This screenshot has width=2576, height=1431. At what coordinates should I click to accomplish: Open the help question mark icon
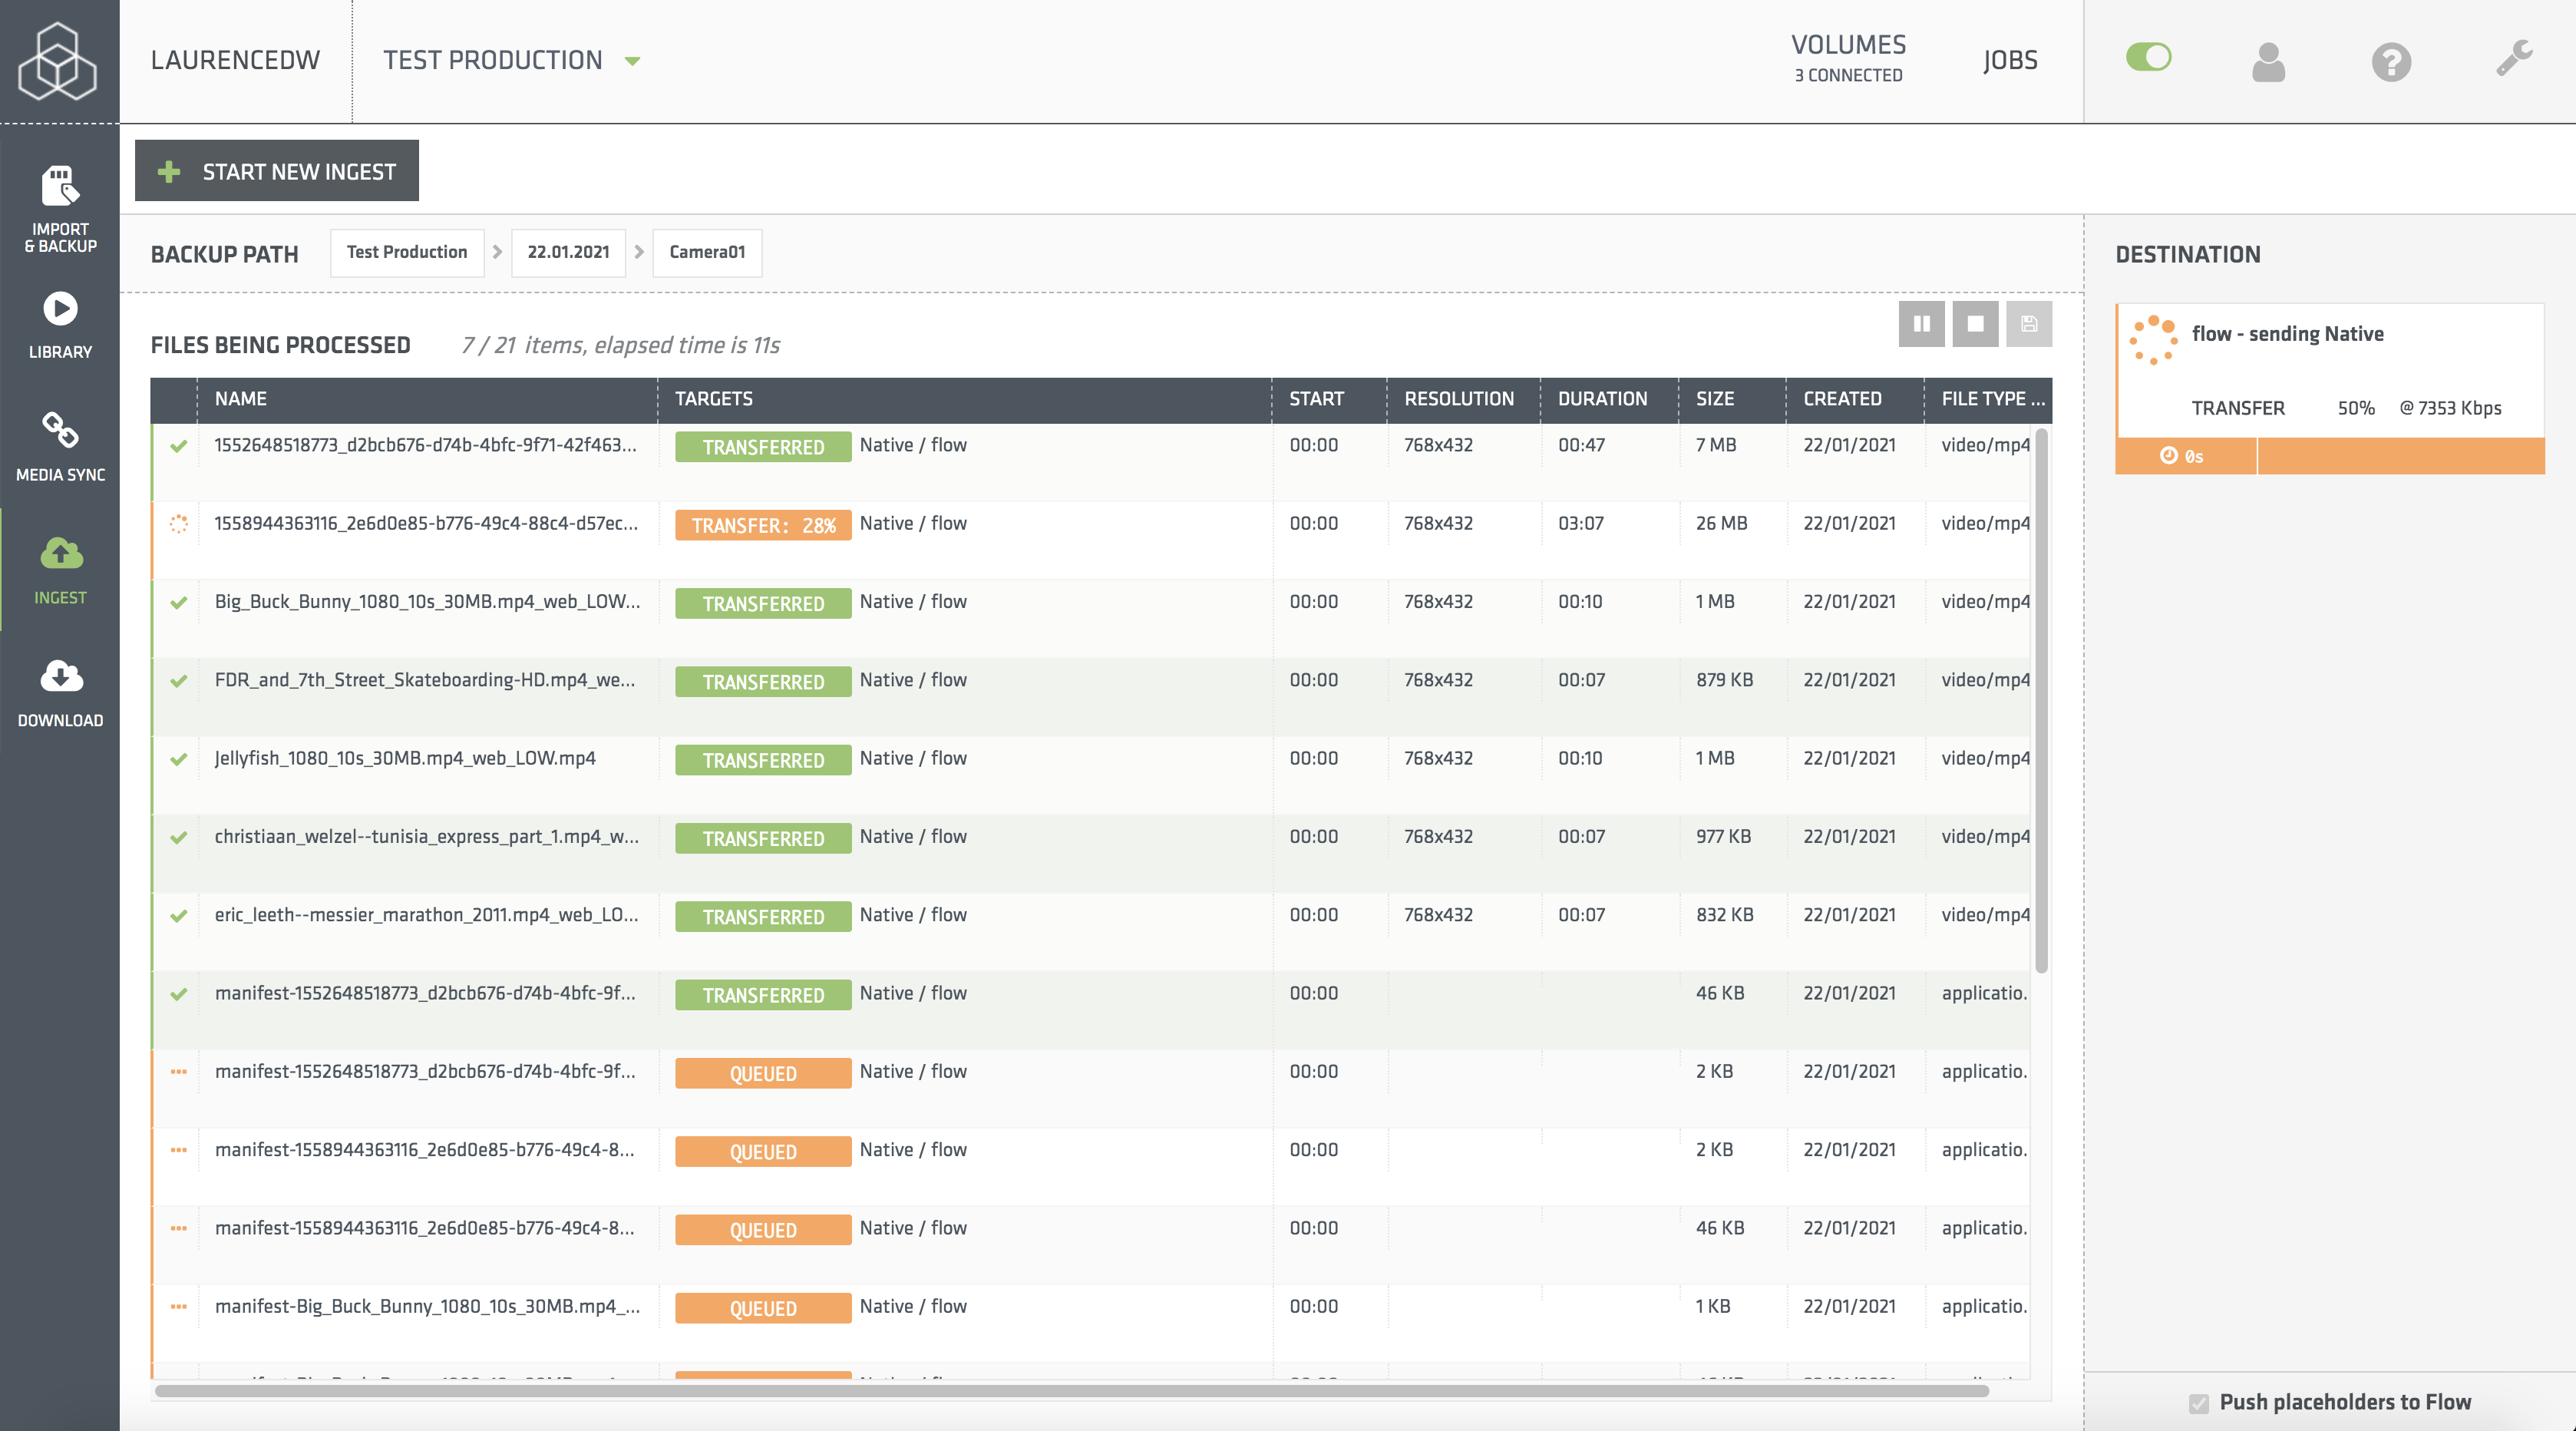coord(2391,62)
